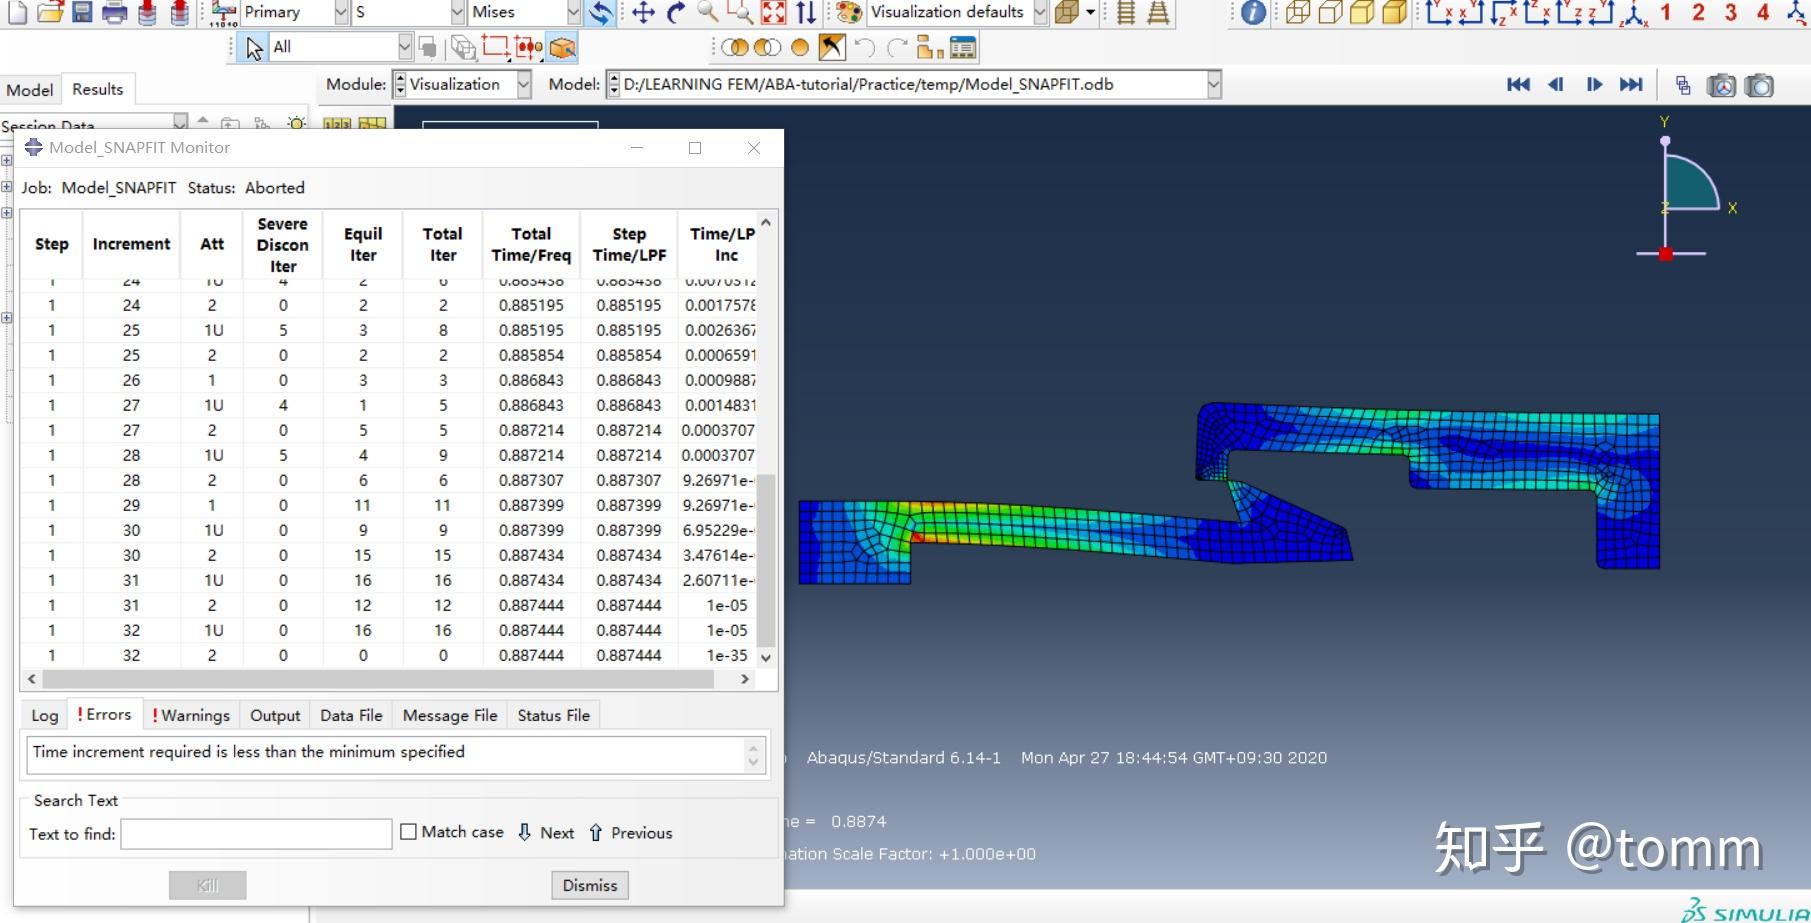Toggle the highlighted select-from-viewport cube icon
This screenshot has height=923, width=1811.
point(563,47)
